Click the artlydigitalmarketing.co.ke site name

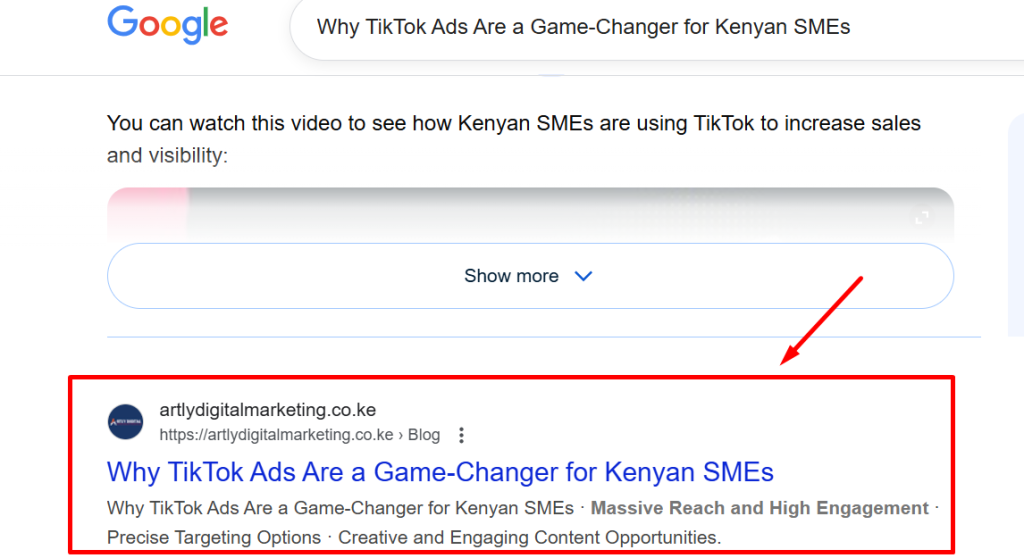click(x=267, y=410)
